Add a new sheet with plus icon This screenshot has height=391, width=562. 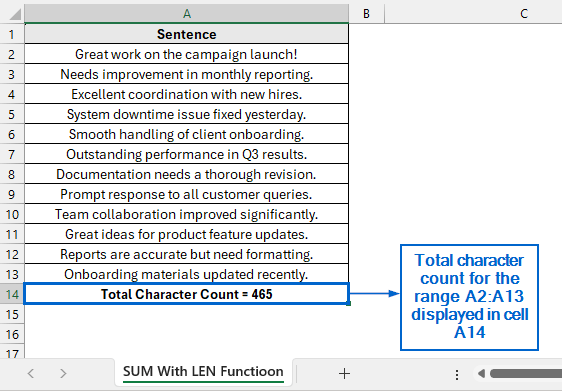[x=344, y=373]
